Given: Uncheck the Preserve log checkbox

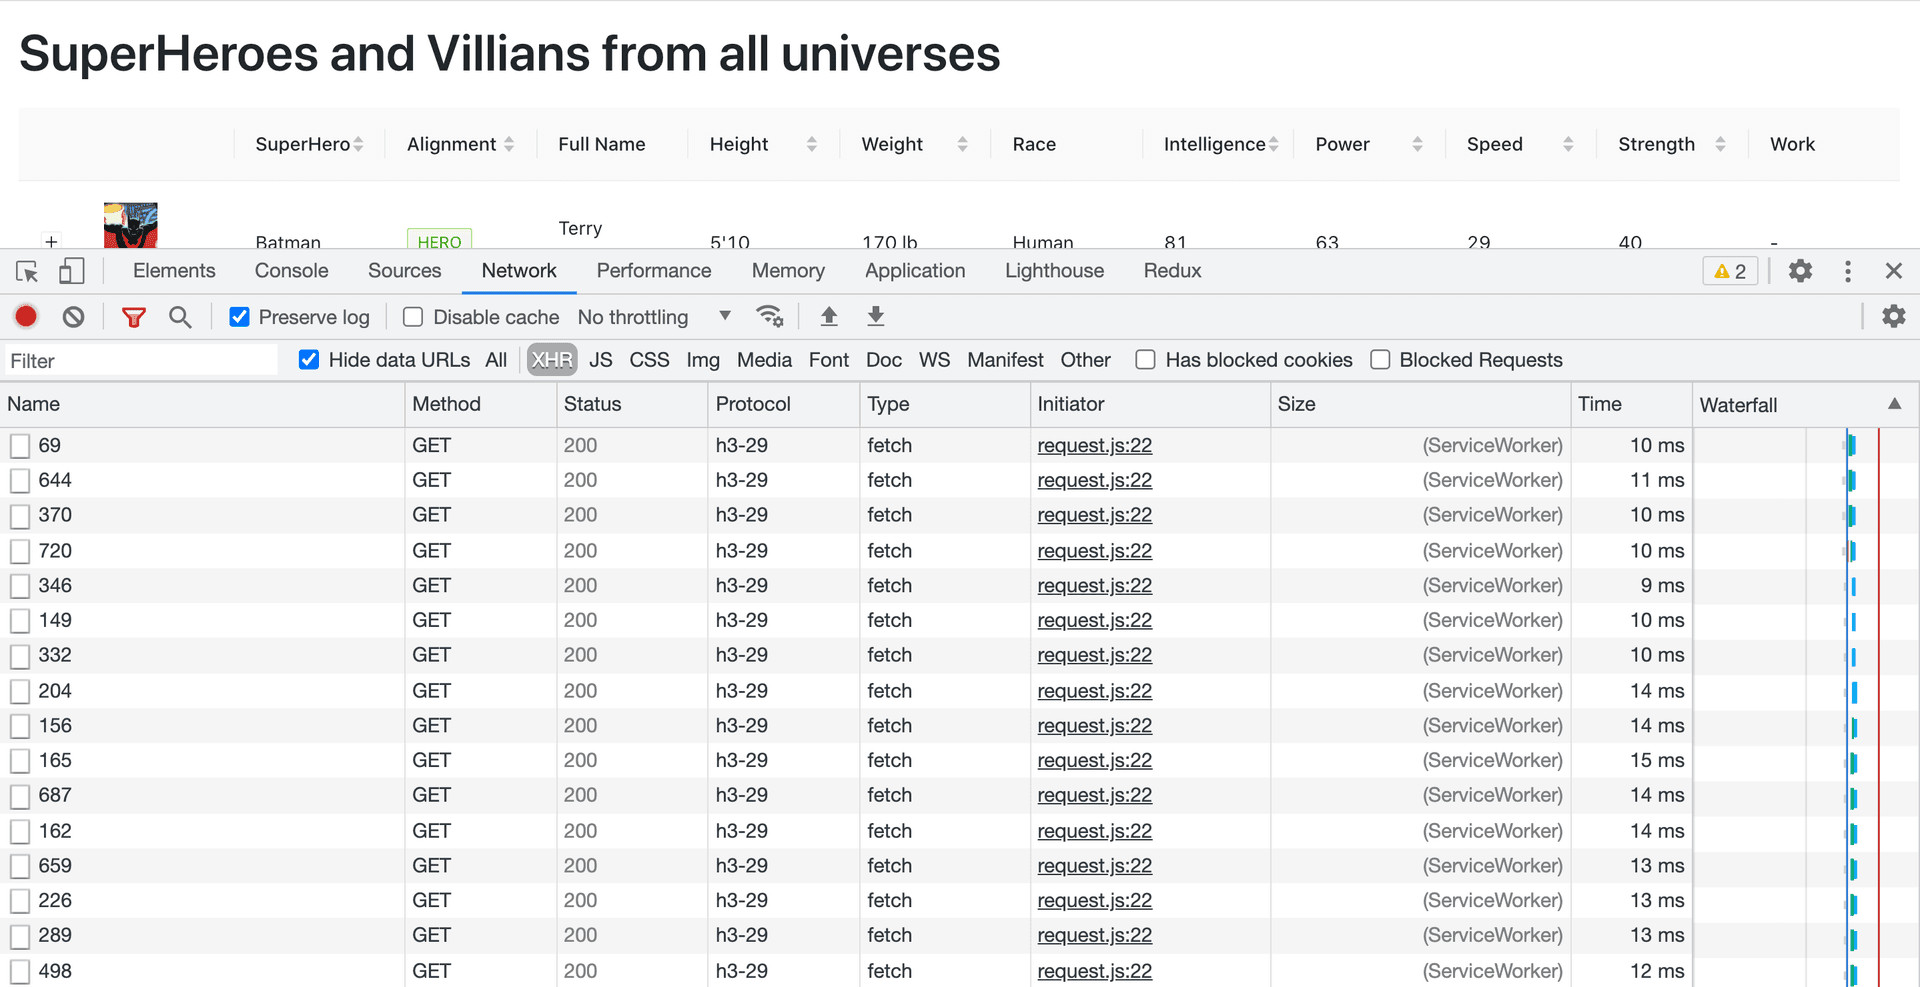Looking at the screenshot, I should 240,317.
